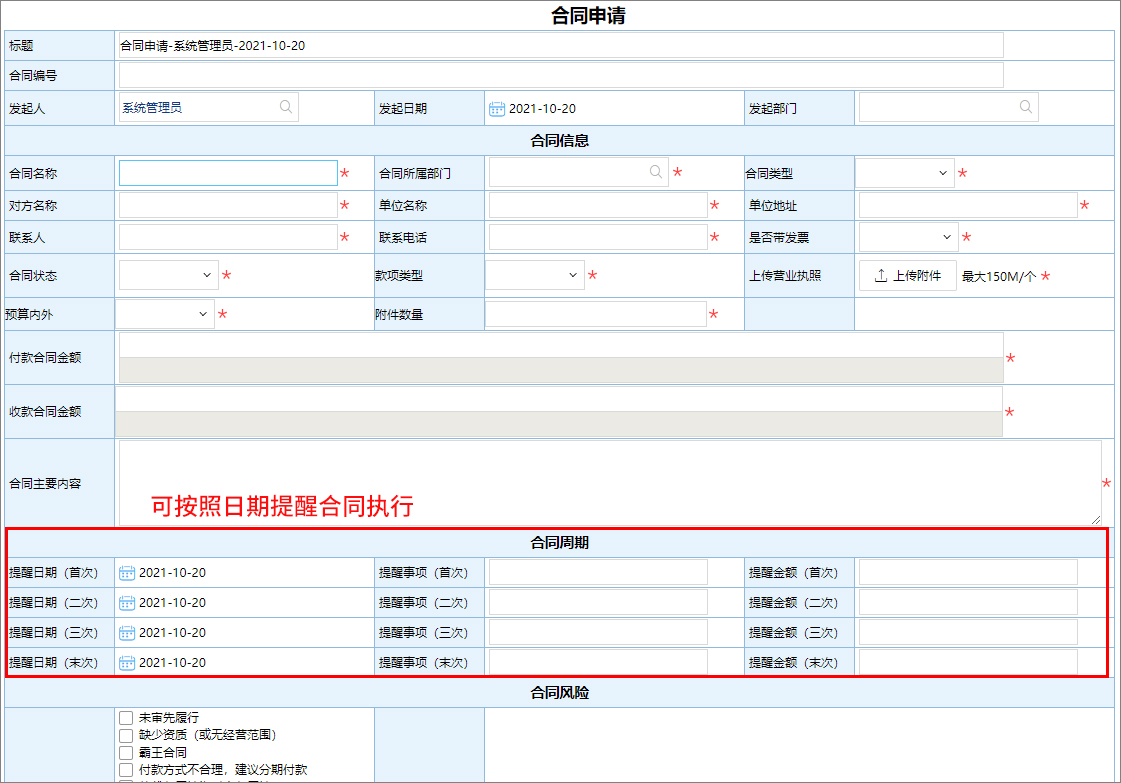The width and height of the screenshot is (1121, 783).
Task: Click the 提醒日期（首次）date value
Action: click(172, 573)
